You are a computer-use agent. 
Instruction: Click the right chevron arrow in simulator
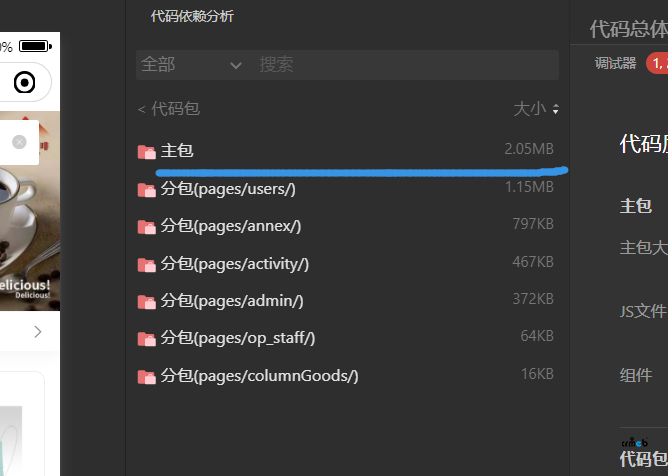click(38, 332)
